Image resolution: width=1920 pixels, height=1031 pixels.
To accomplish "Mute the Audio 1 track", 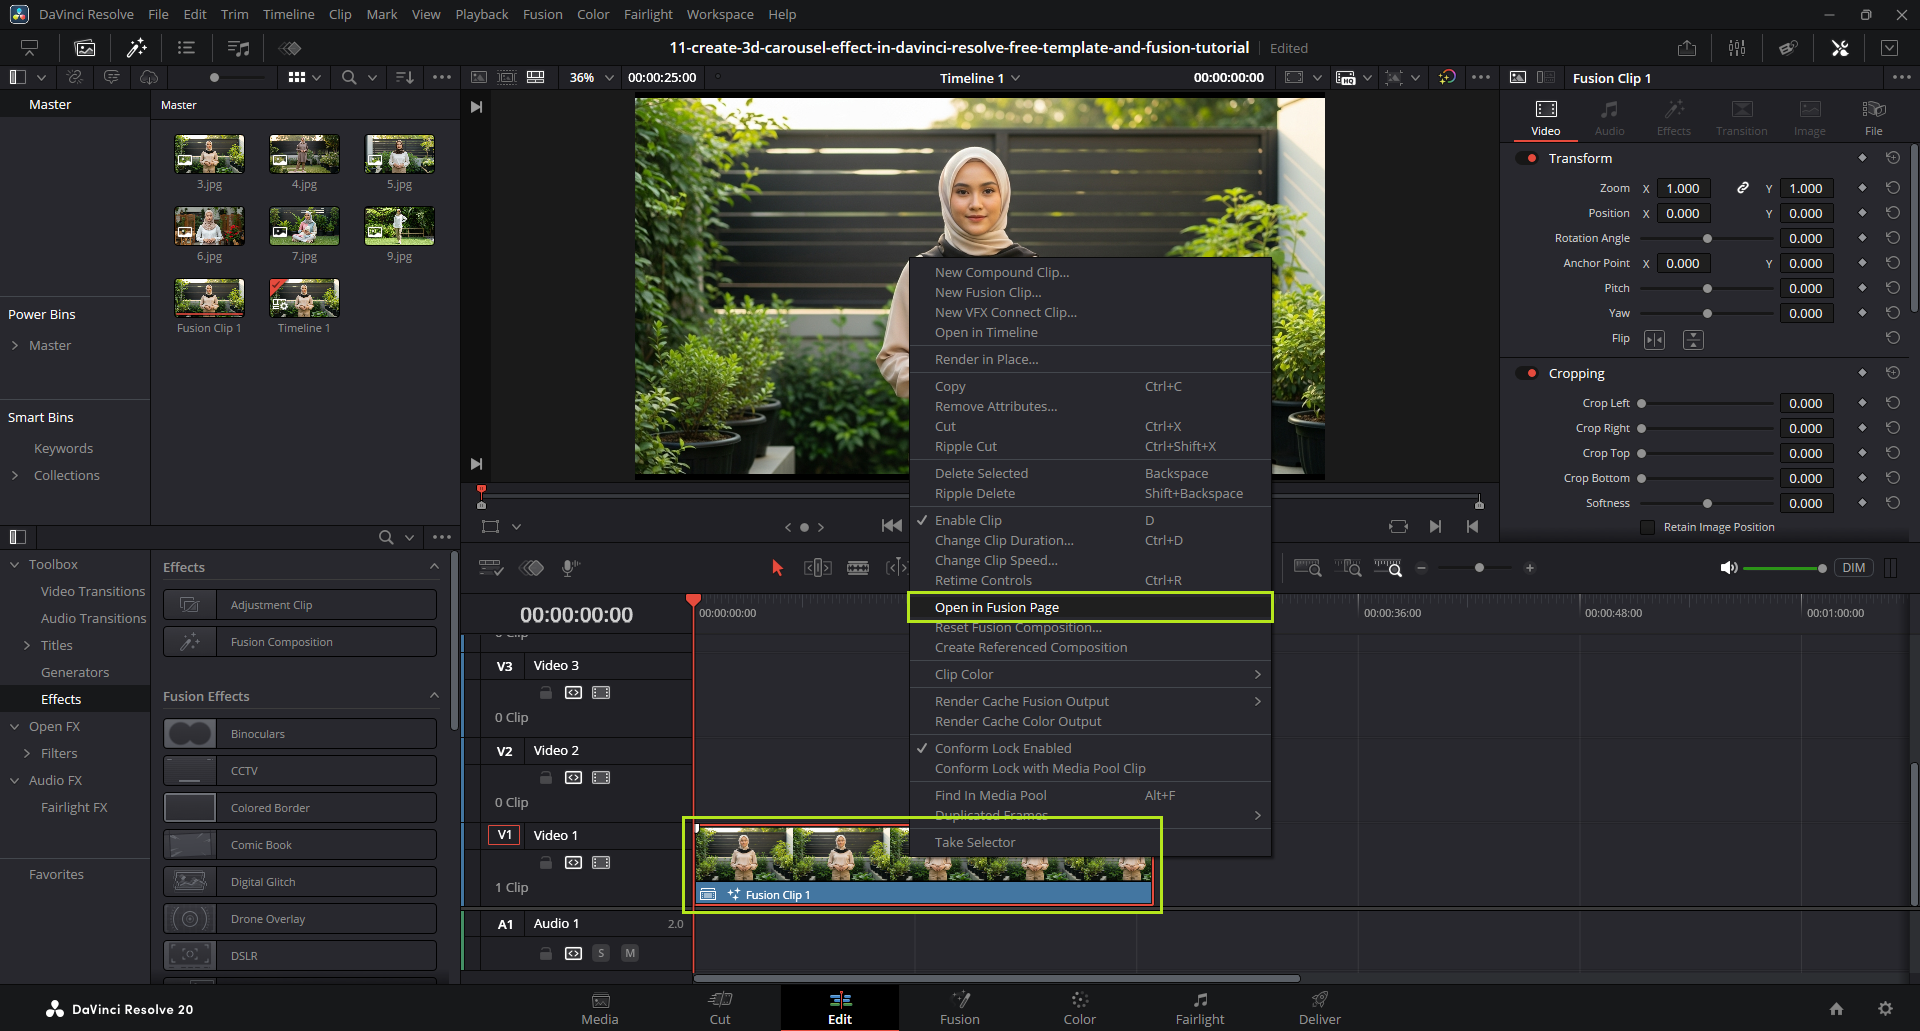I will pos(630,953).
